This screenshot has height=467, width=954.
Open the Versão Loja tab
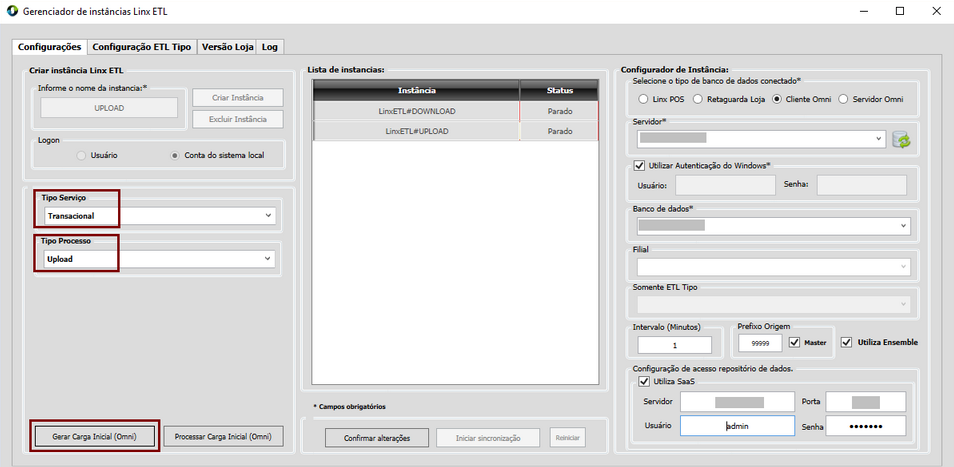pyautogui.click(x=227, y=47)
